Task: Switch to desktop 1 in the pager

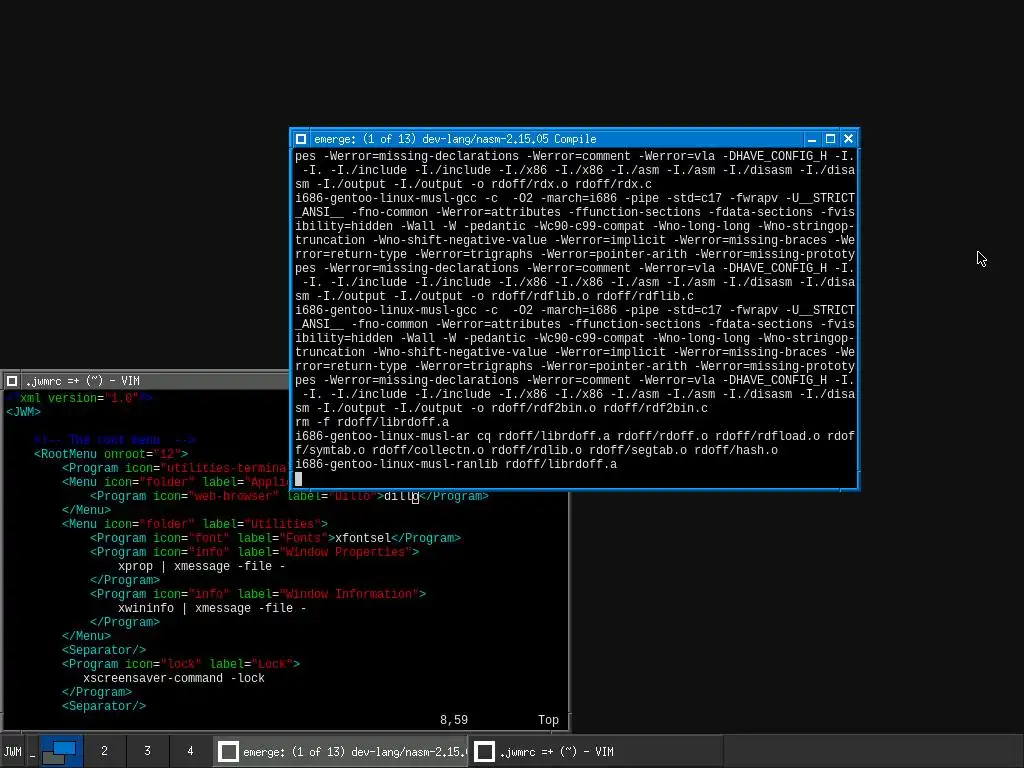Action: tap(61, 752)
